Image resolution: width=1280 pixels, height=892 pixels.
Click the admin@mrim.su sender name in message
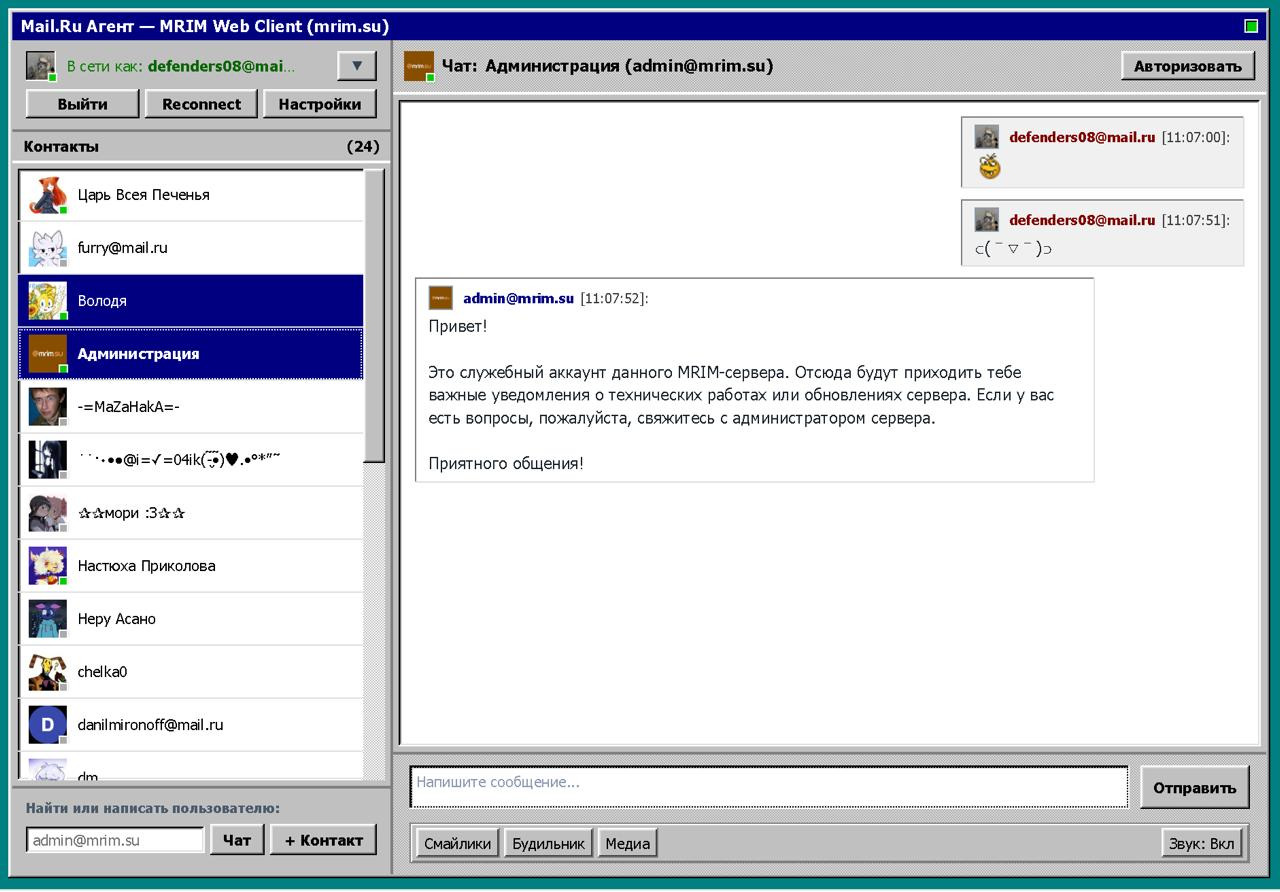pyautogui.click(x=518, y=298)
